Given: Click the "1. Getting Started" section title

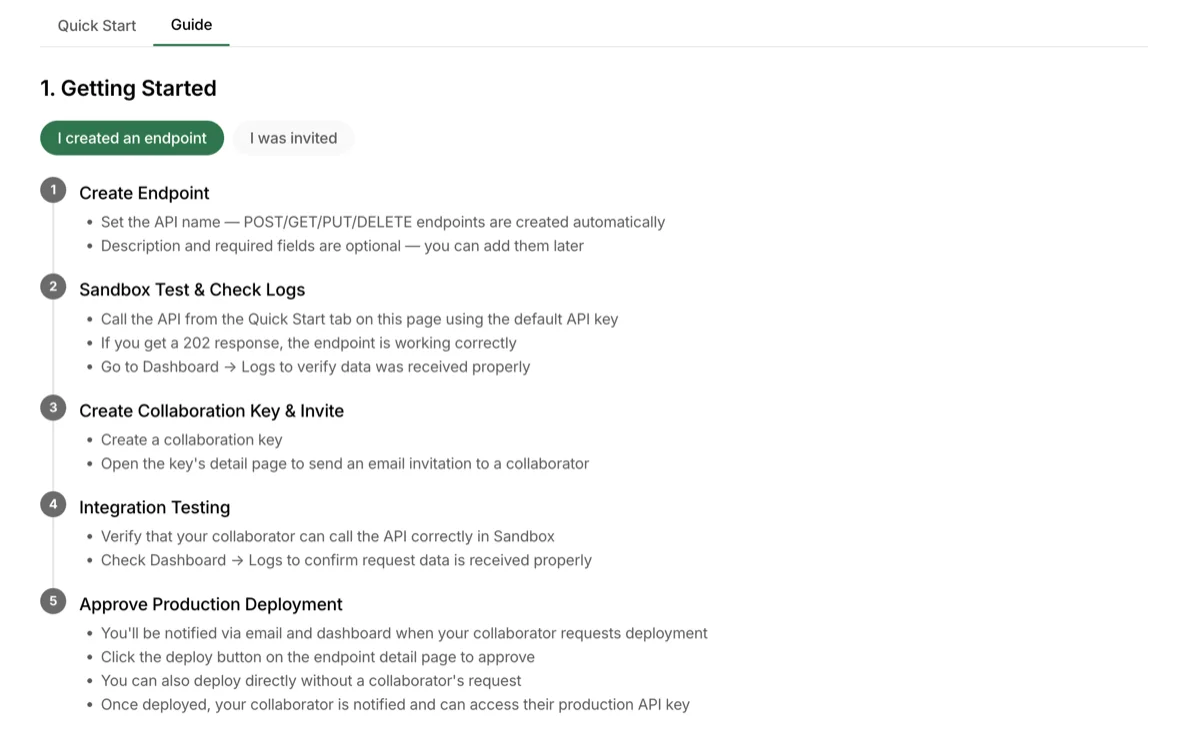Looking at the screenshot, I should [128, 88].
